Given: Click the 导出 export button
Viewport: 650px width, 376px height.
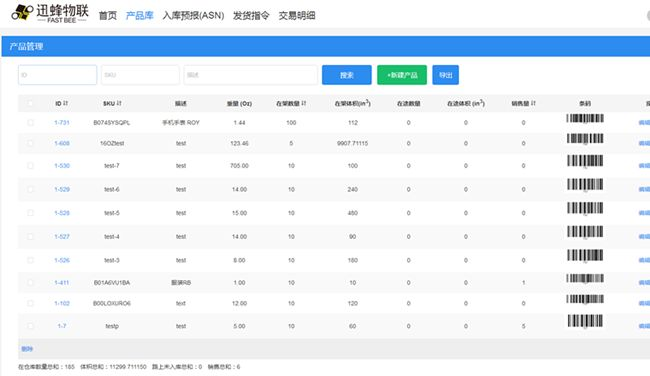Looking at the screenshot, I should [446, 75].
